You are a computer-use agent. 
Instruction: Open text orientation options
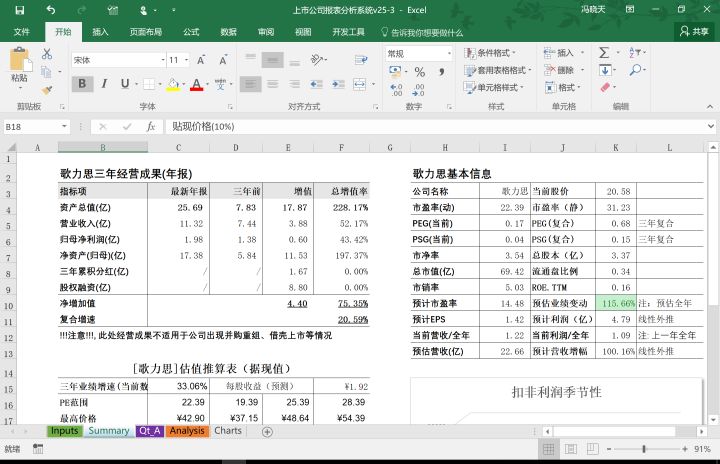317,60
